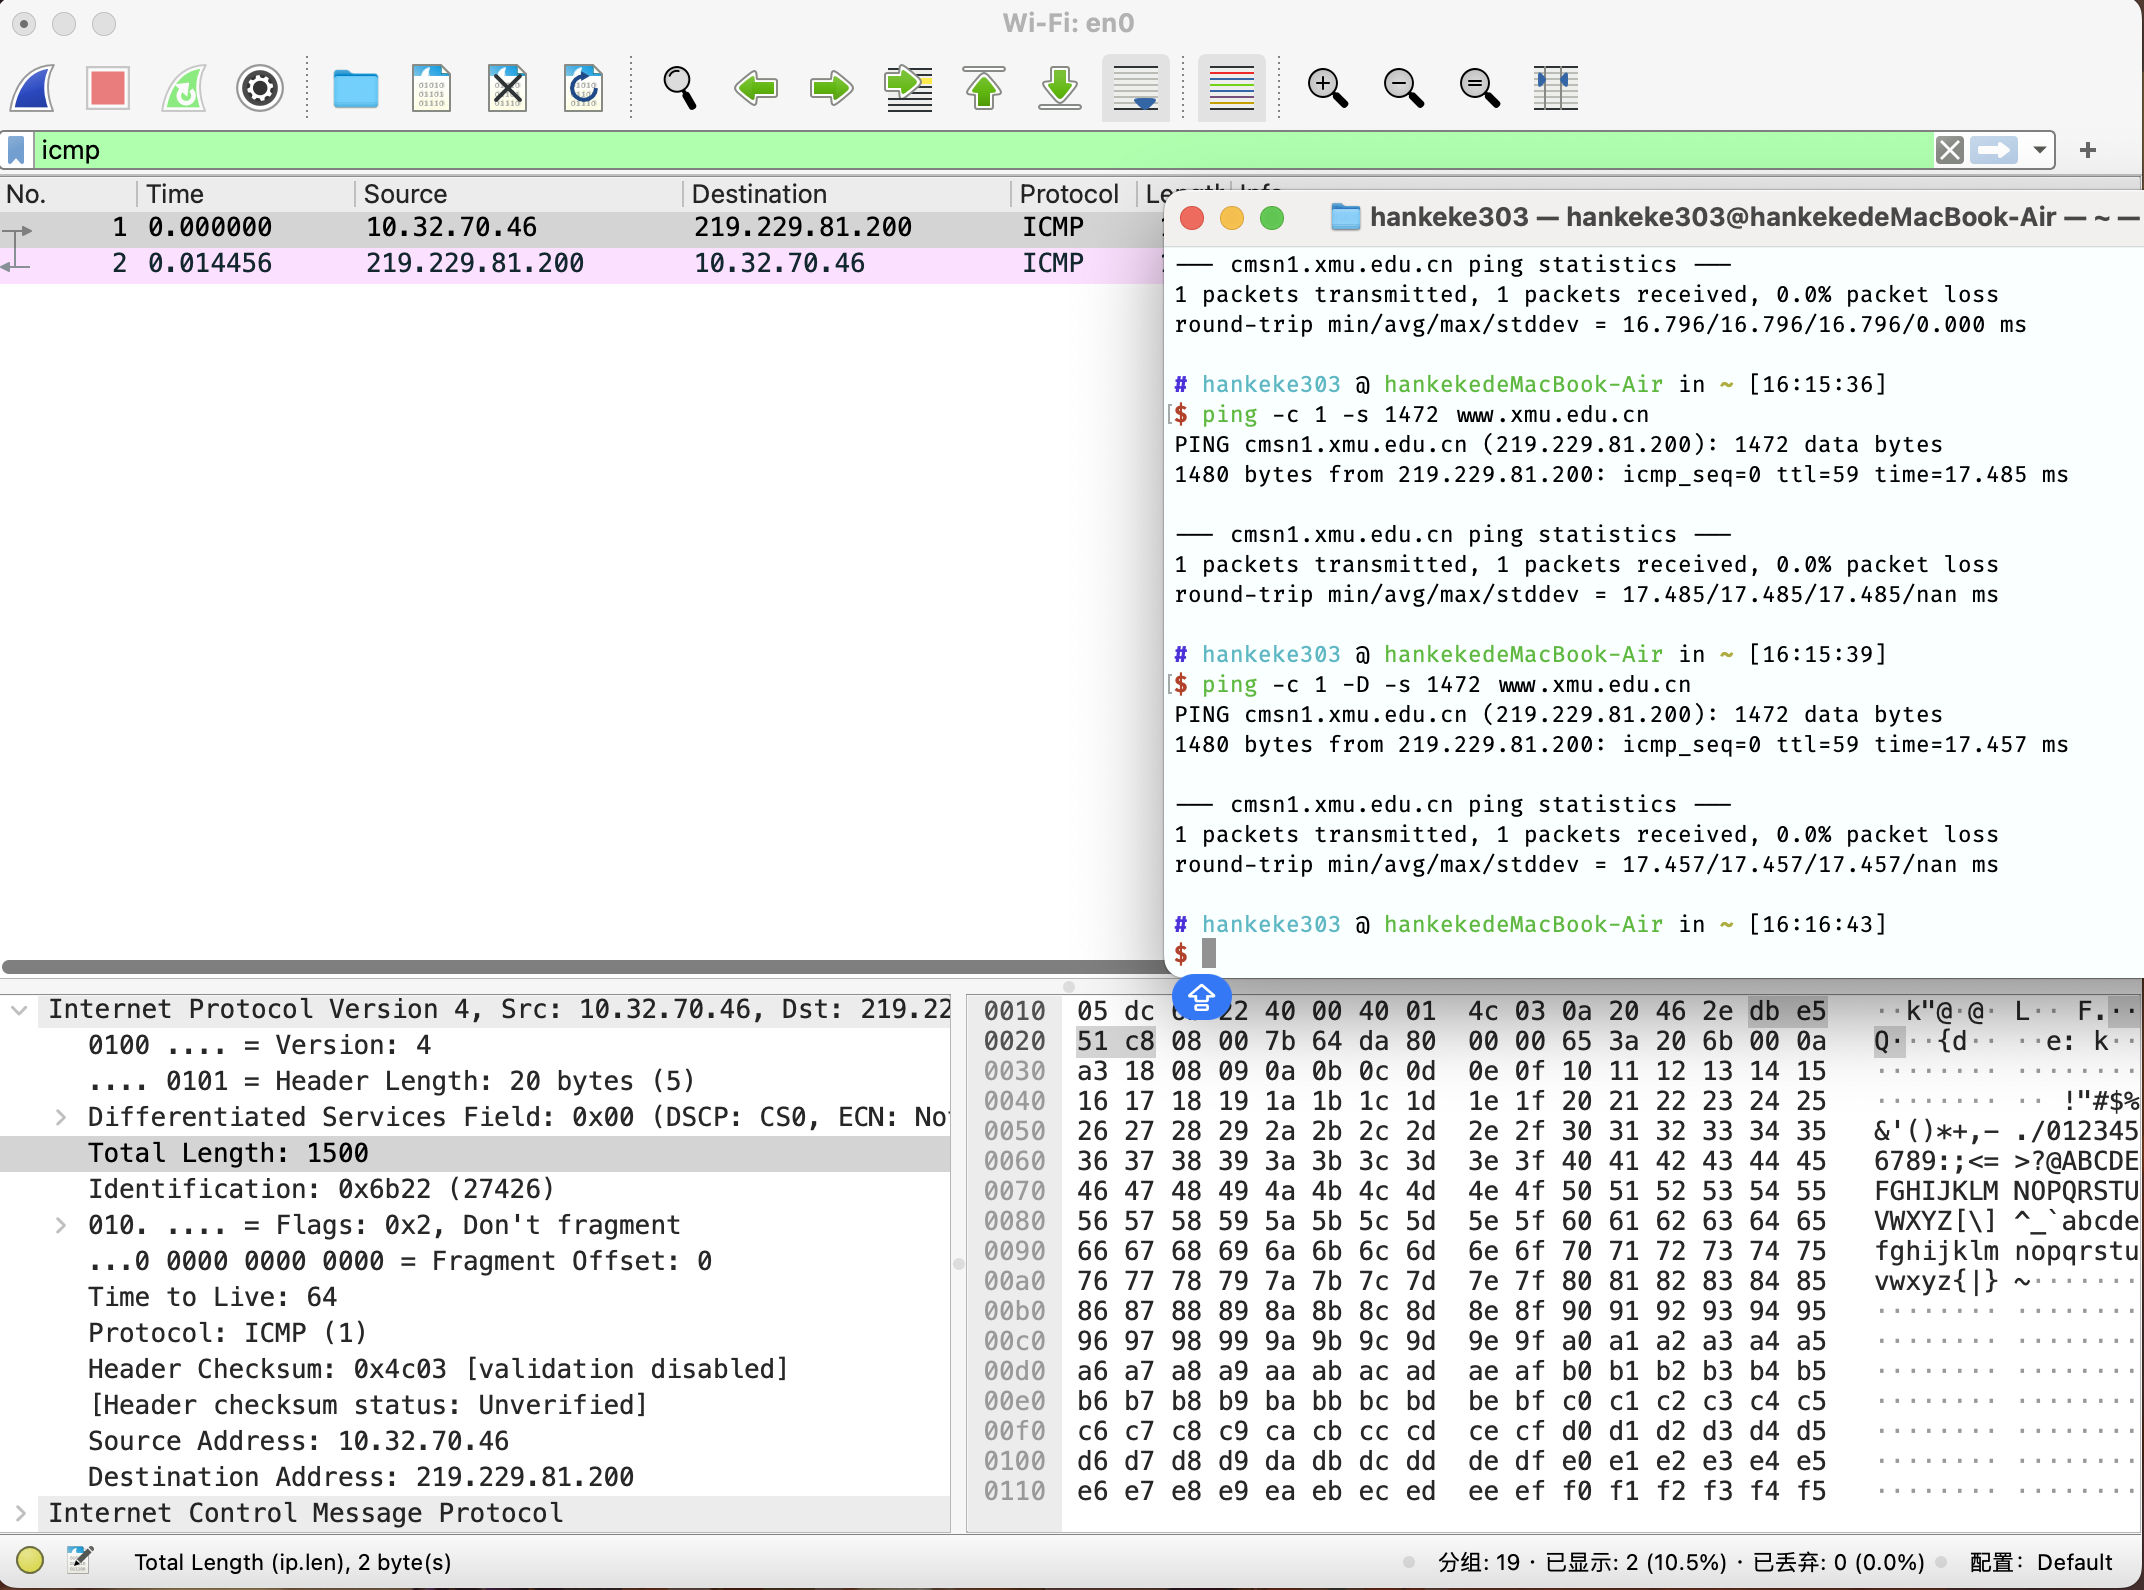
Task: Go back in packet history
Action: point(756,88)
